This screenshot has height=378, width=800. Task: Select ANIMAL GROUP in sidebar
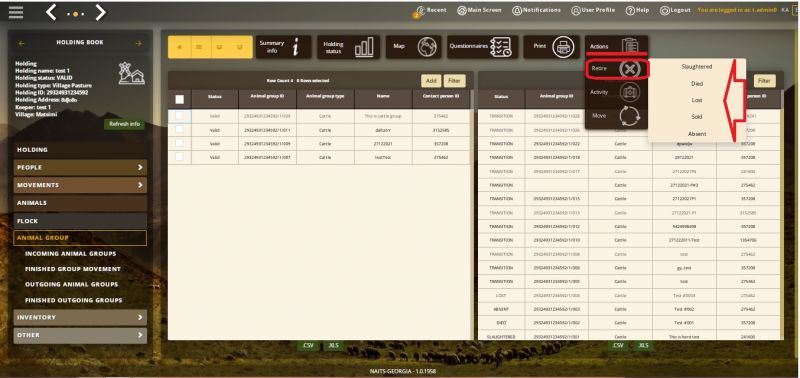click(x=80, y=238)
